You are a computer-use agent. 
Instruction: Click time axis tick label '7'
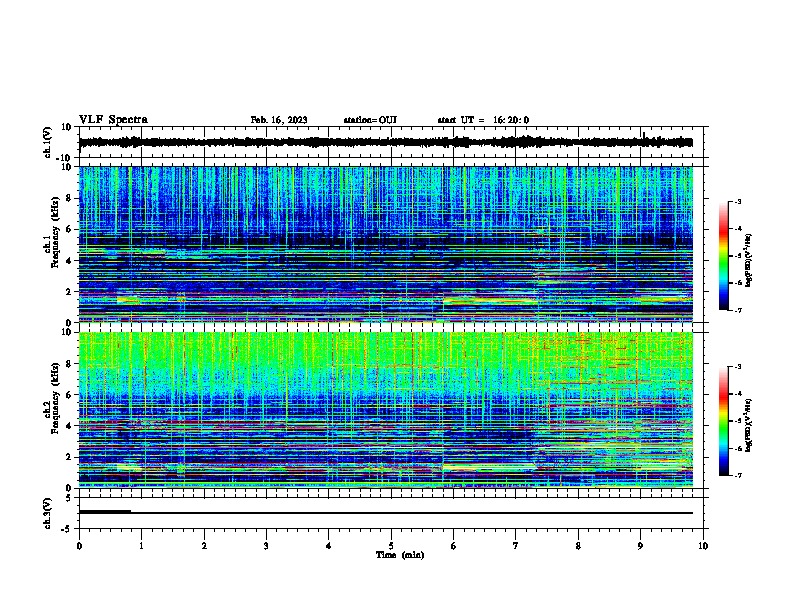pos(516,546)
